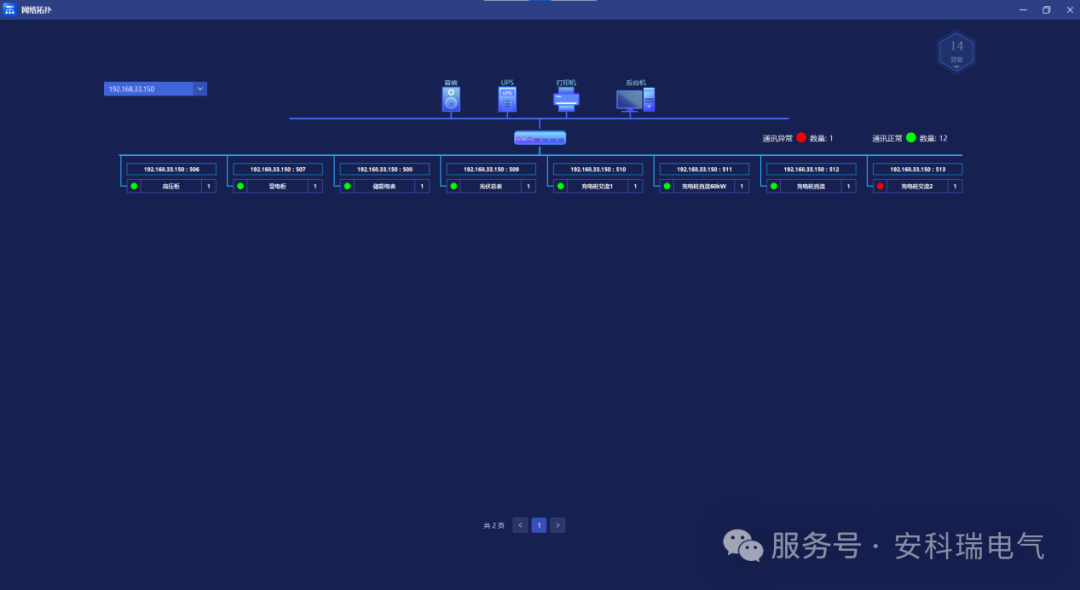Select the 后台机 workstation icon
This screenshot has height=590, width=1080.
click(x=633, y=97)
